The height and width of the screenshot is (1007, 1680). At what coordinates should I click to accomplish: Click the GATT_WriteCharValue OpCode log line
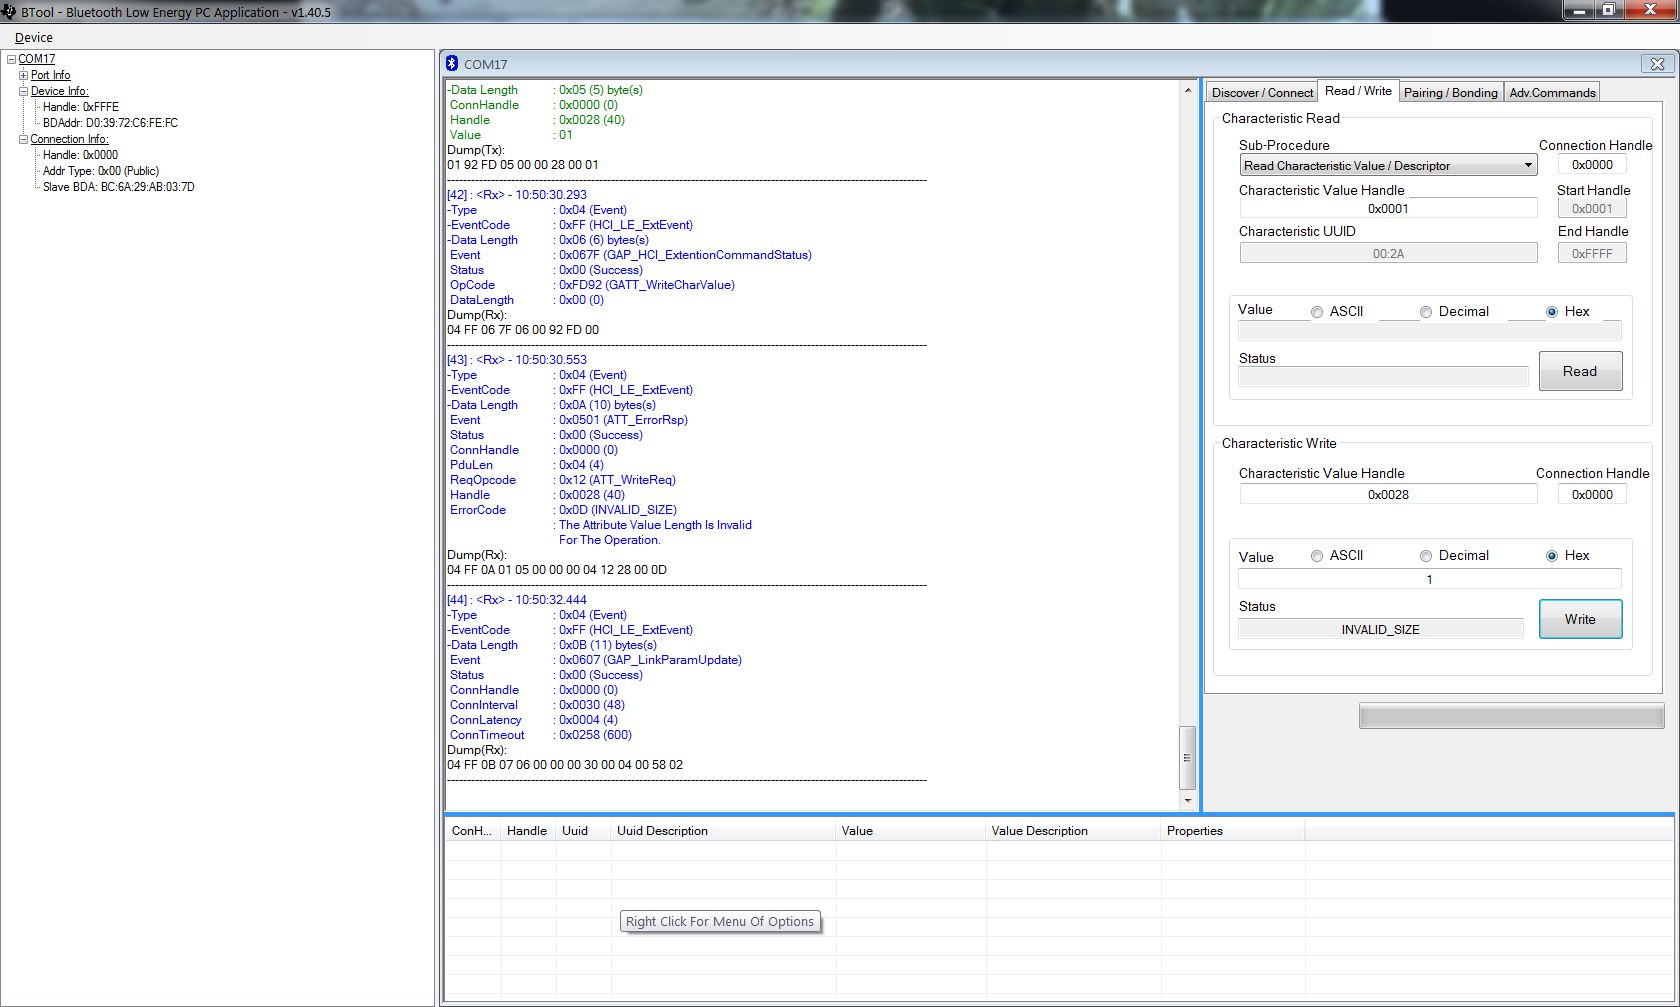[x=592, y=285]
